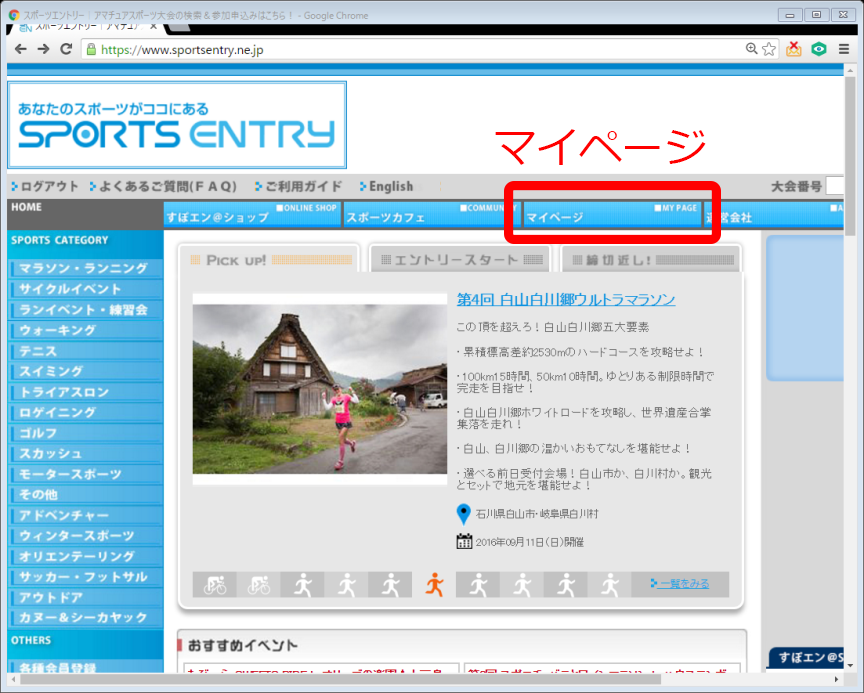The image size is (864, 693).
Task: Select ウィンタースポーツ category
Action: click(x=85, y=535)
